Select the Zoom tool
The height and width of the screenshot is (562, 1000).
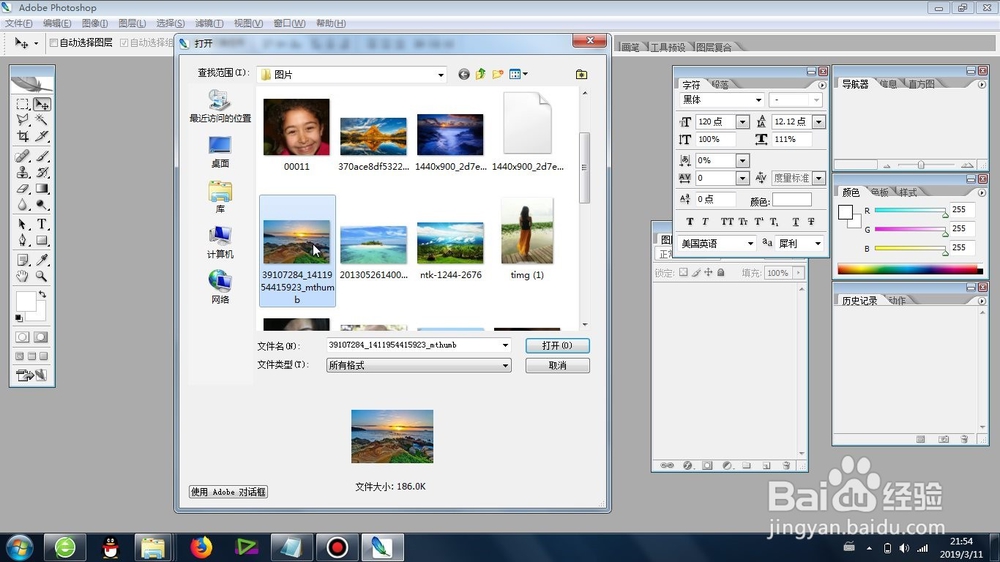click(42, 276)
